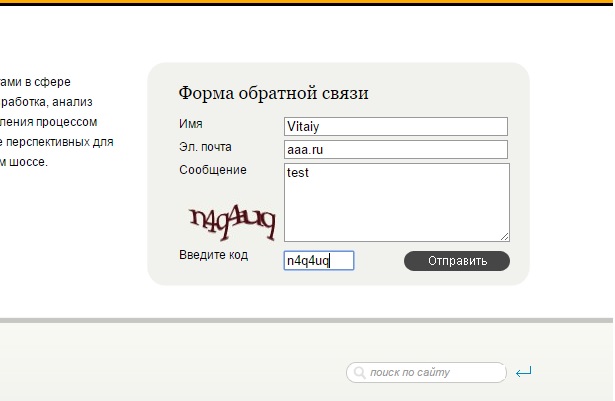Click the text line ending with шоссе
The image size is (615, 401).
coord(24,161)
